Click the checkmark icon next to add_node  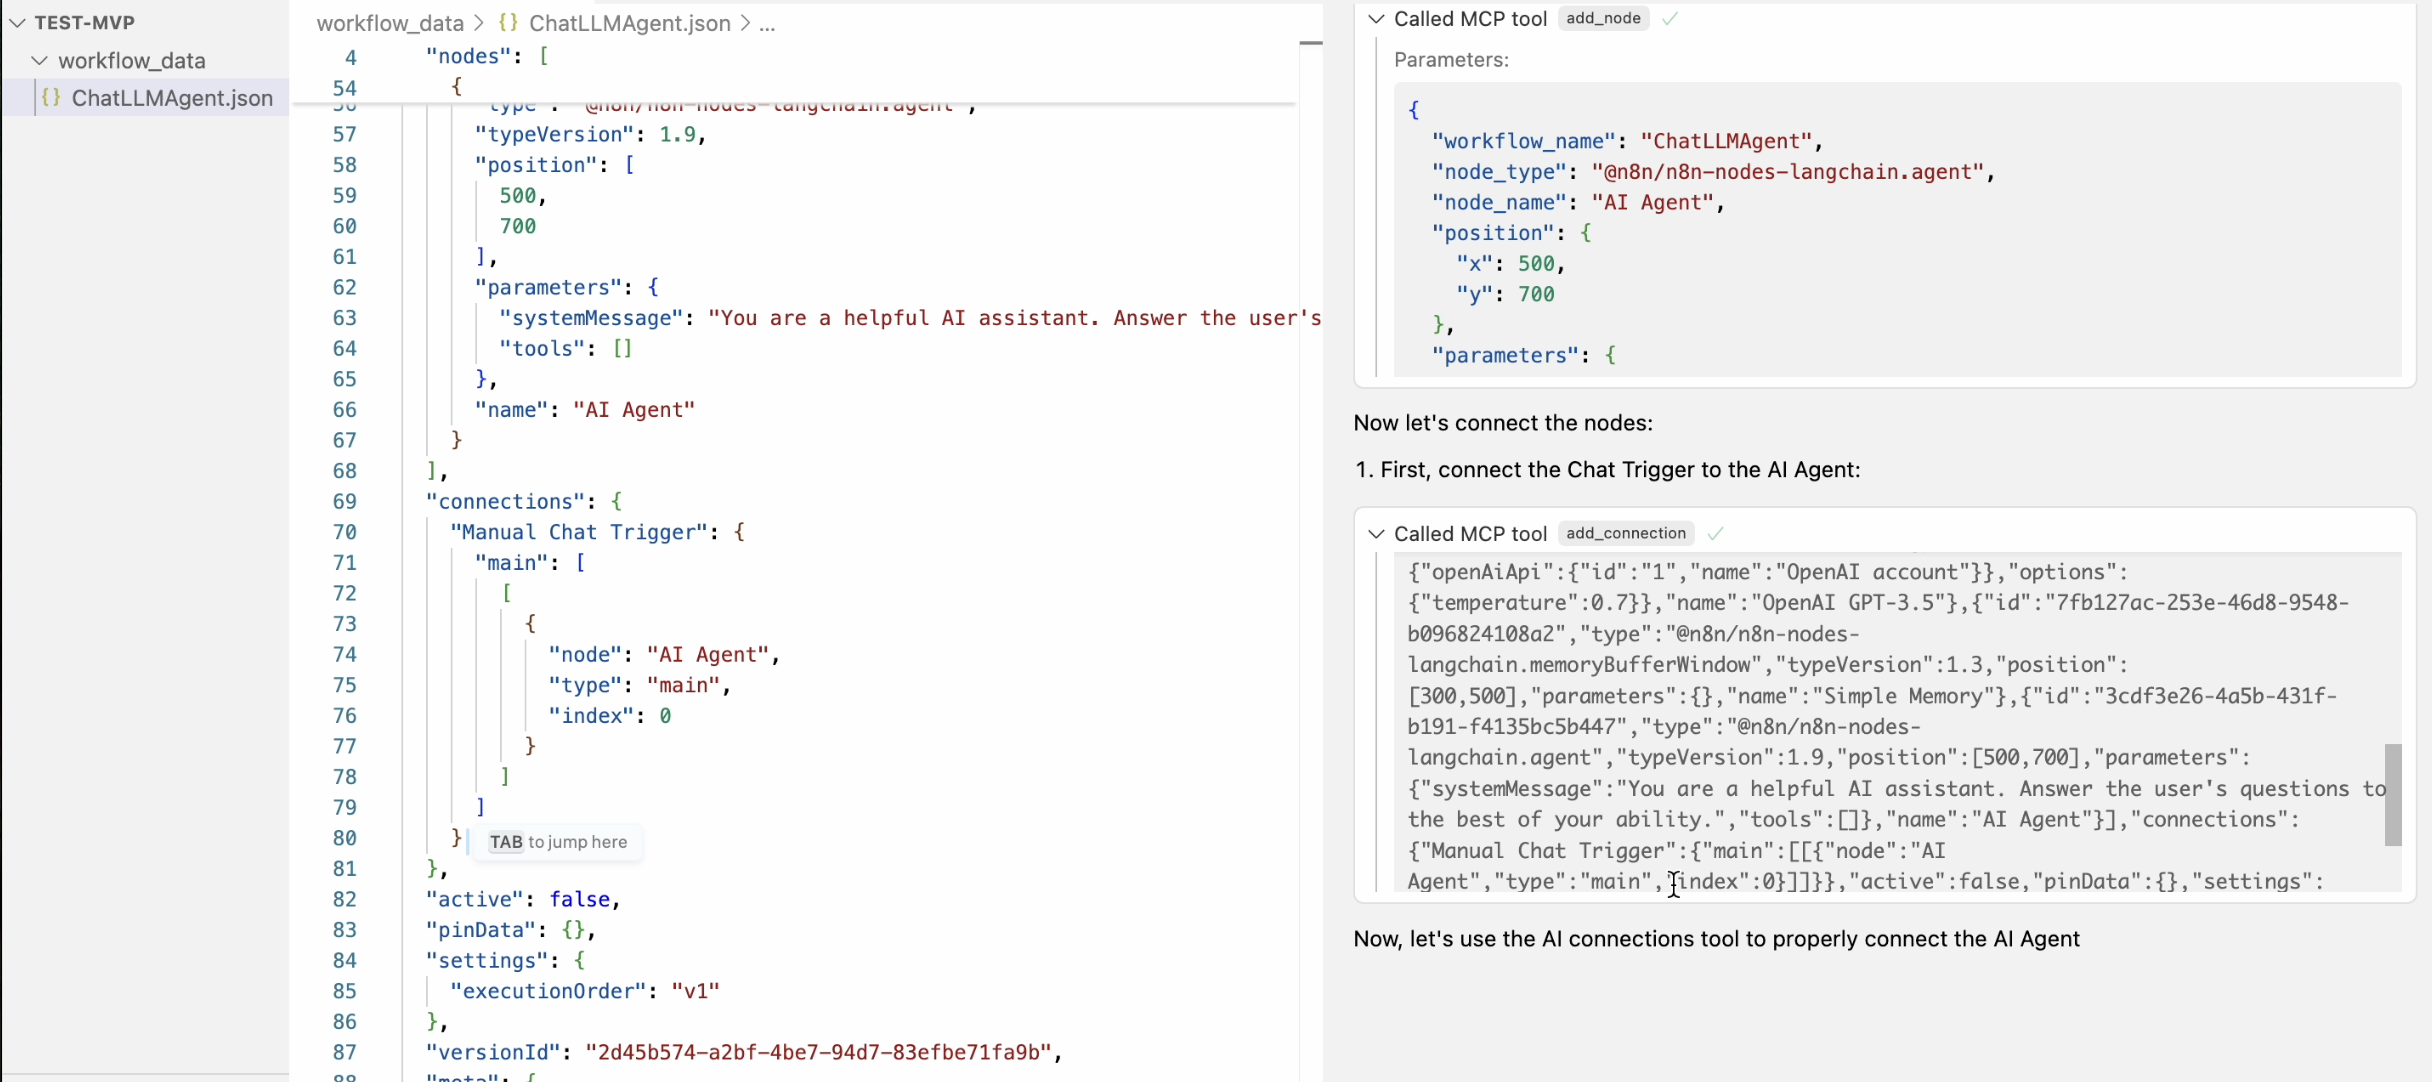(x=1669, y=19)
